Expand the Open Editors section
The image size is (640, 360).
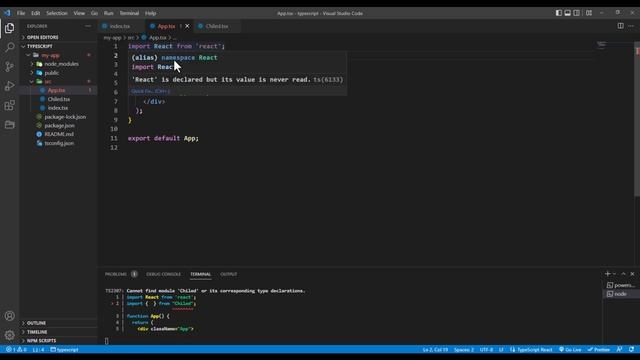pyautogui.click(x=58, y=37)
